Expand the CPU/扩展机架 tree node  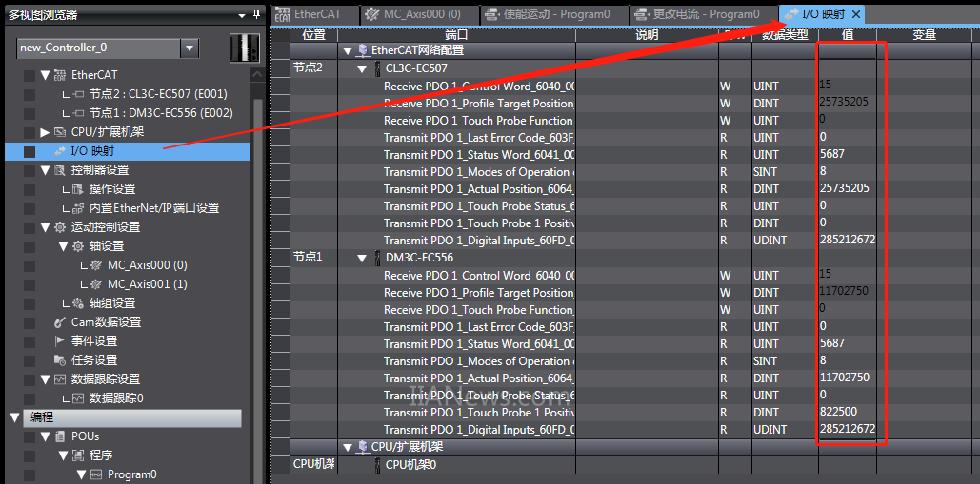point(45,132)
